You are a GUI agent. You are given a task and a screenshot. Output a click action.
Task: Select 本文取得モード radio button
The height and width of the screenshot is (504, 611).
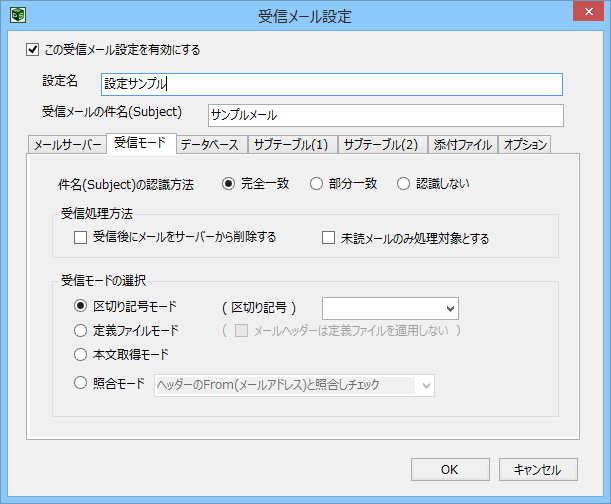pos(80,354)
